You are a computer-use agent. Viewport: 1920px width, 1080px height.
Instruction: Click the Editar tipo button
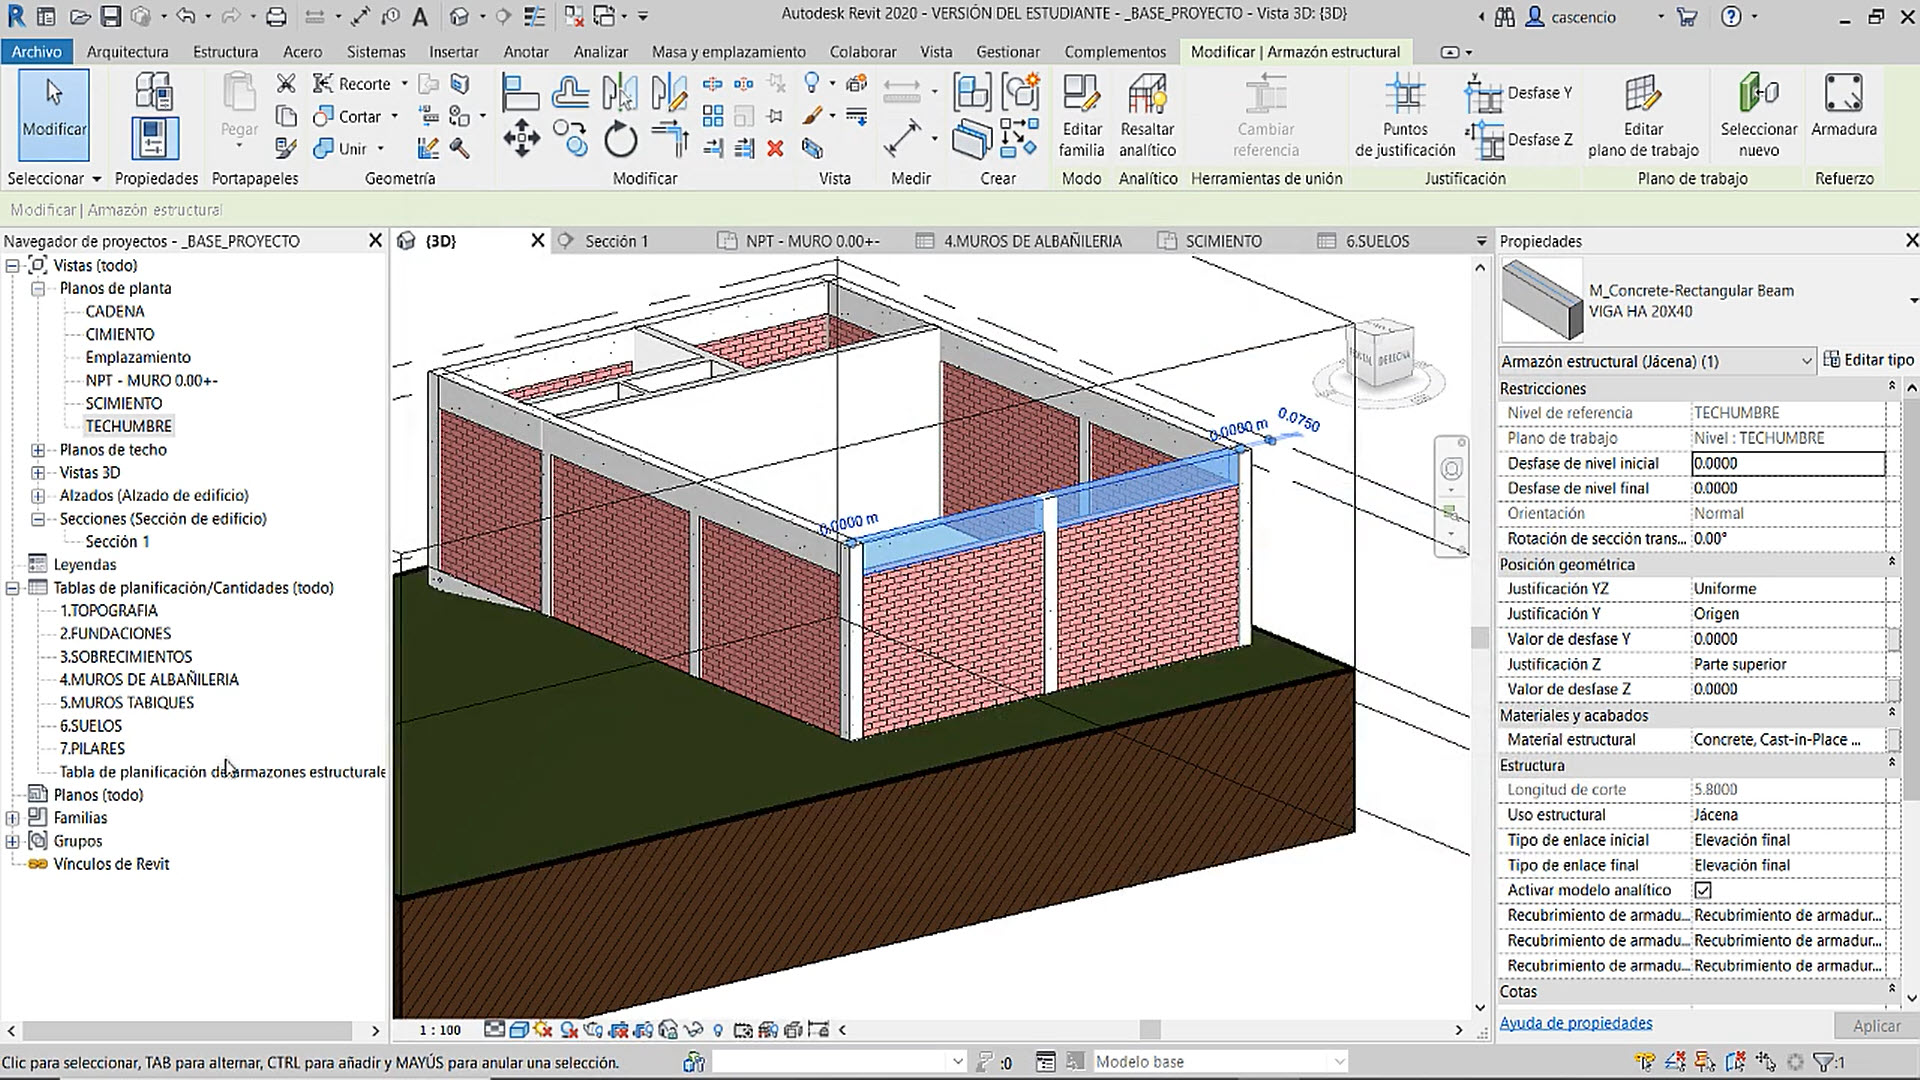(1868, 360)
